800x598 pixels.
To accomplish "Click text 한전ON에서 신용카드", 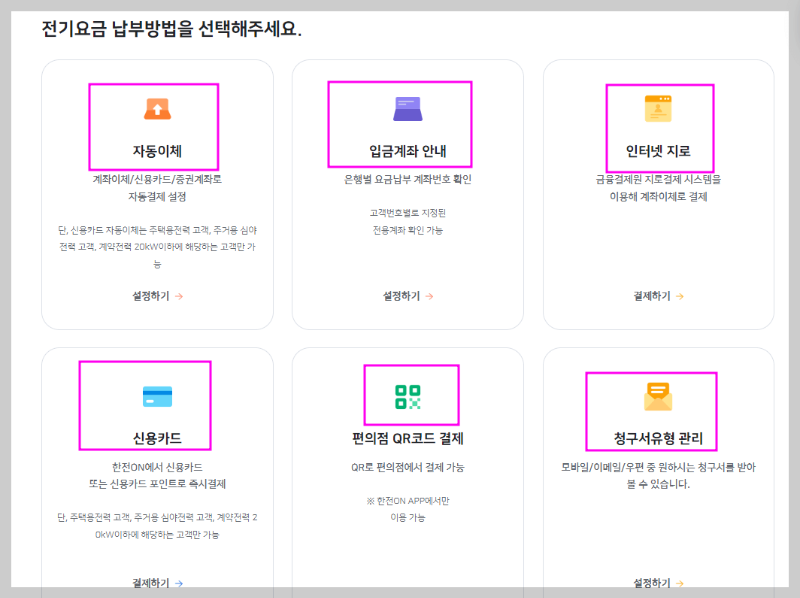I will (x=157, y=467).
